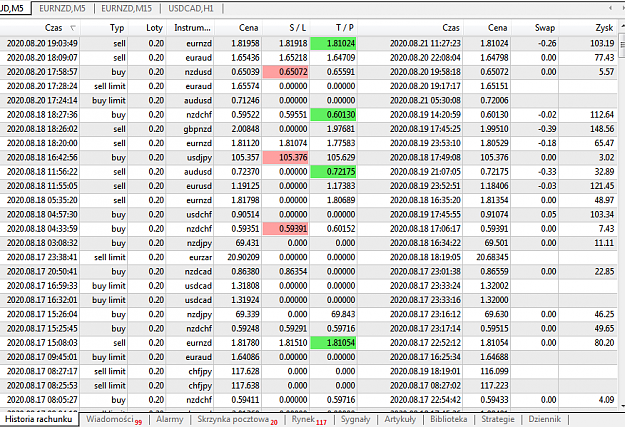The image size is (625, 427).
Task: Select green T/P cell 0.72175
Action: 333,172
